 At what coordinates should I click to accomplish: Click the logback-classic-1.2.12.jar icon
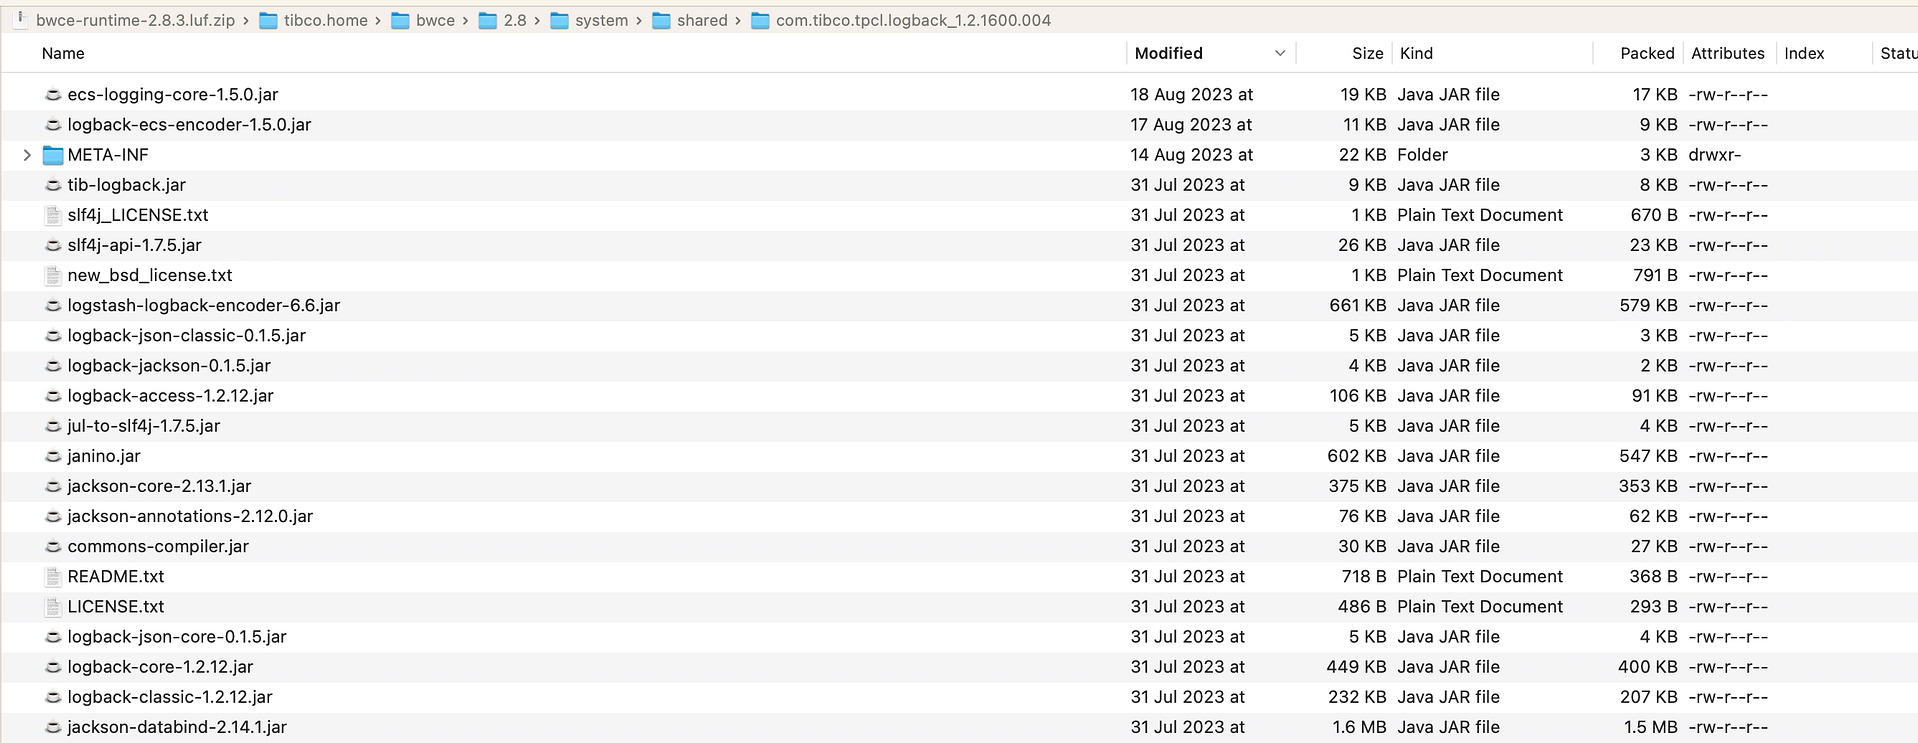tap(53, 697)
